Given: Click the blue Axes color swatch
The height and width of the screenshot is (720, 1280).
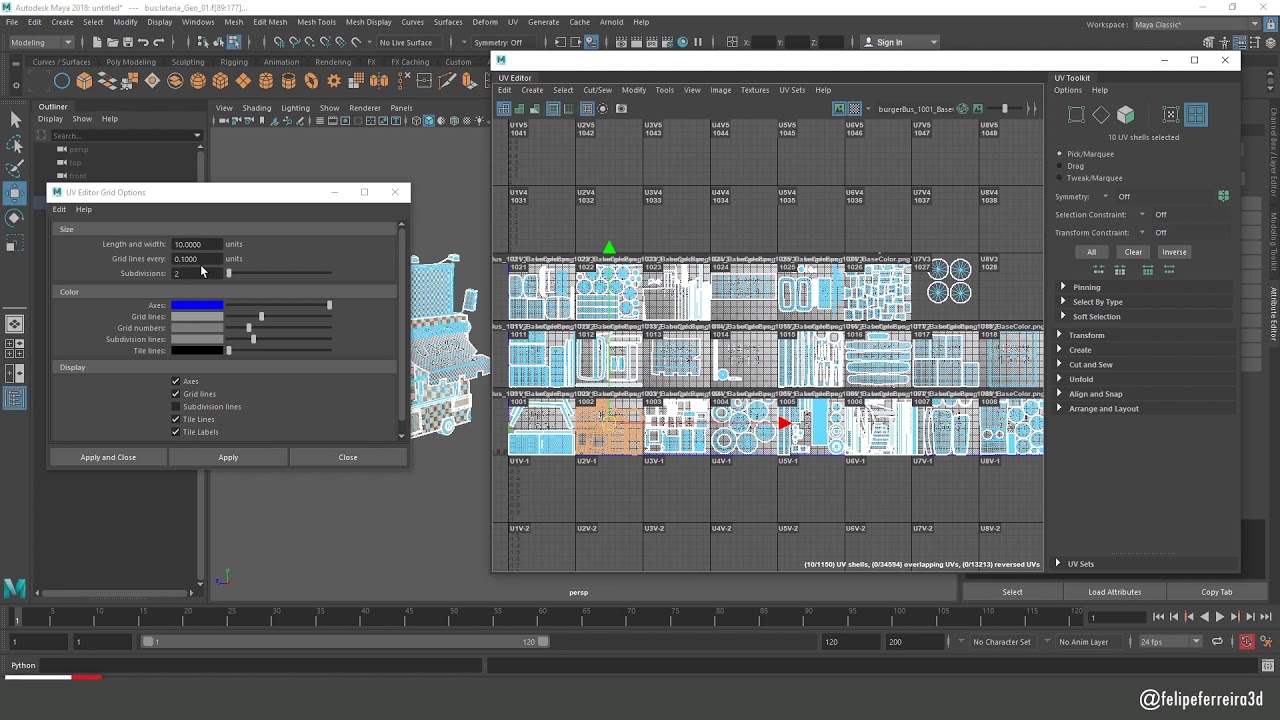Looking at the screenshot, I should point(197,305).
